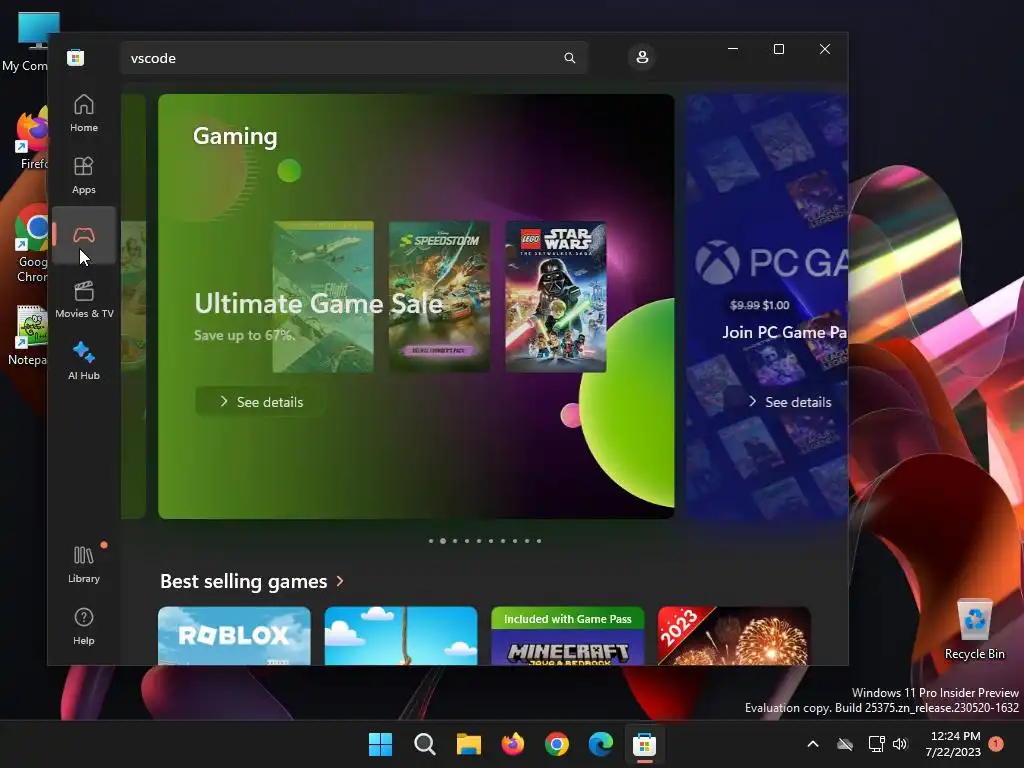
Task: Select the second carousel page dot
Action: click(x=443, y=541)
